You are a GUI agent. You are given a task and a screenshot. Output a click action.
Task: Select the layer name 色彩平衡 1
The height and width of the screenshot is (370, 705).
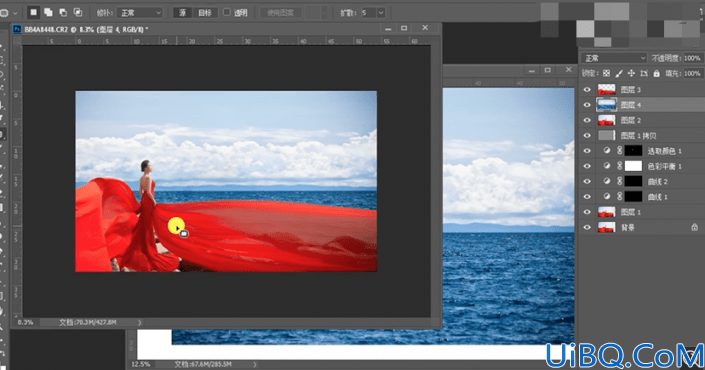pyautogui.click(x=665, y=166)
